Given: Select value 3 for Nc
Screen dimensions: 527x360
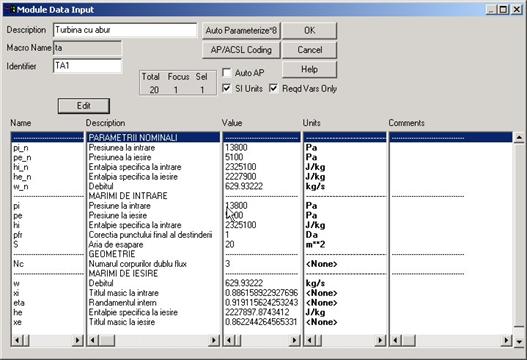Looking at the screenshot, I should click(228, 264).
